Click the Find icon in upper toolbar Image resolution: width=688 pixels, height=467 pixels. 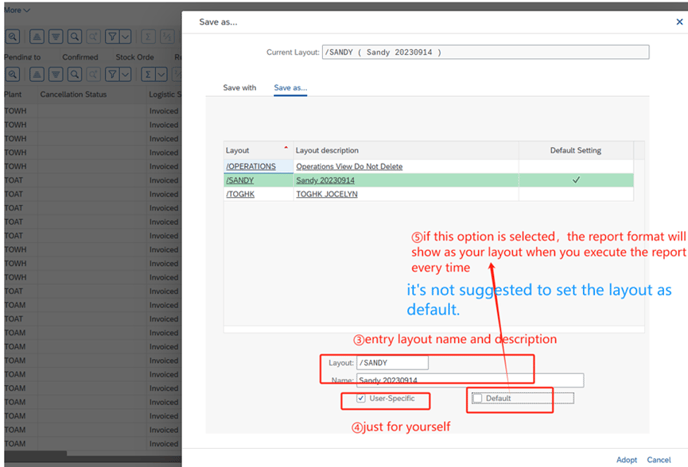[74, 35]
